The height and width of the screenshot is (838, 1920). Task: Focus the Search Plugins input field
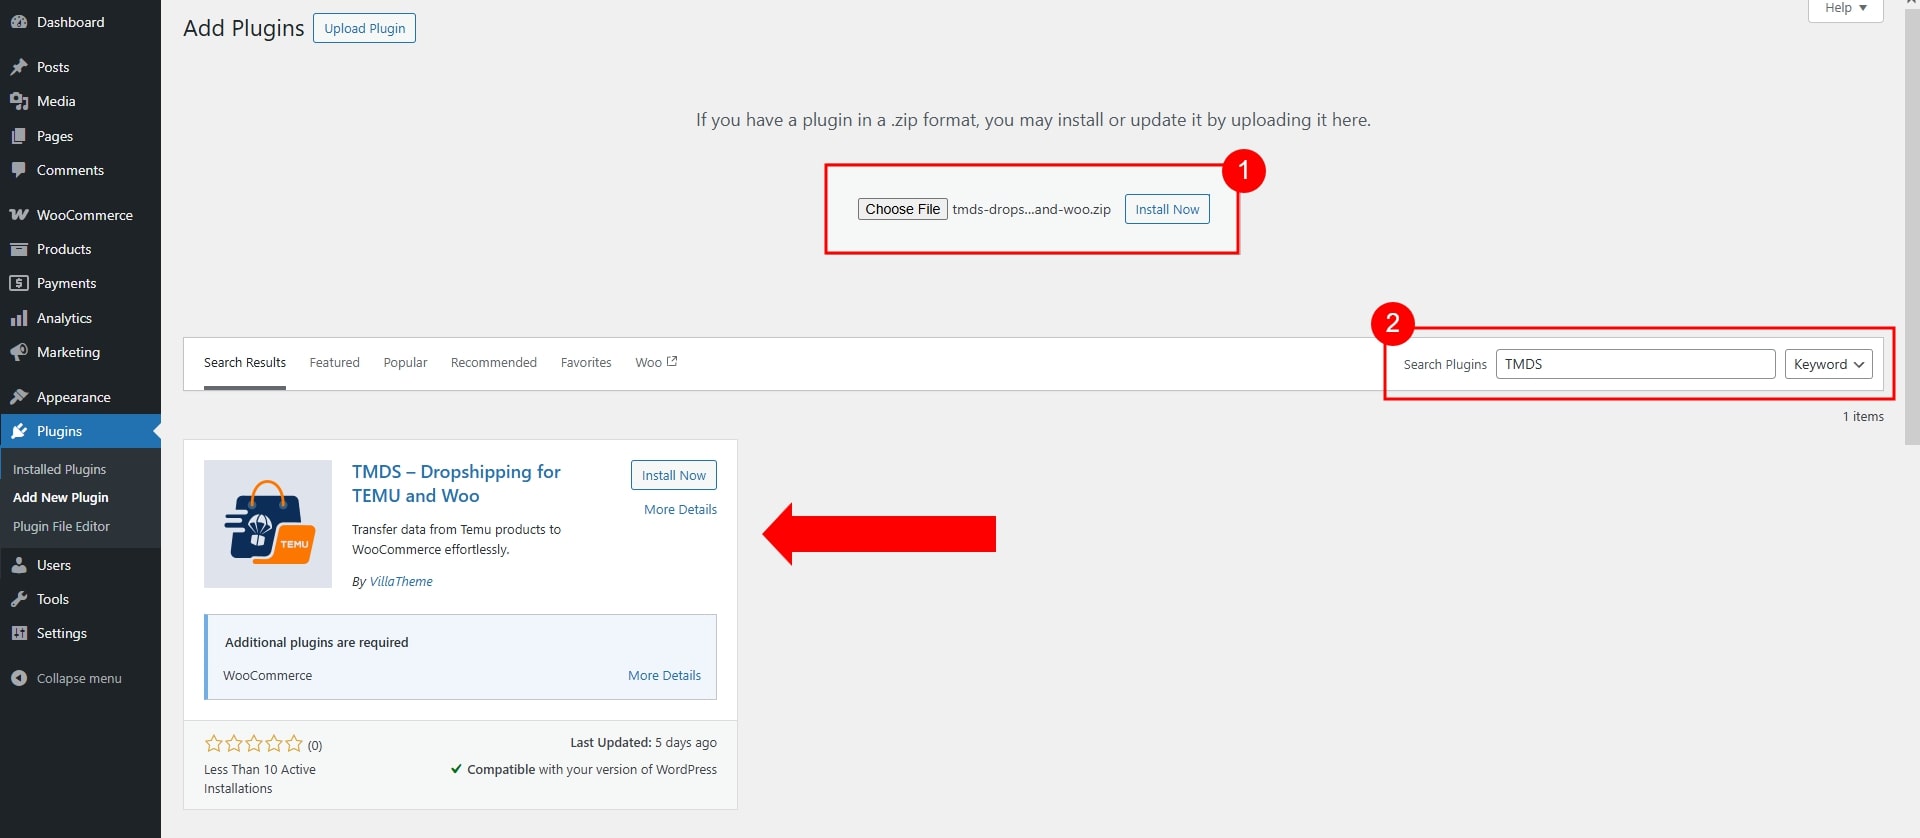click(x=1635, y=364)
